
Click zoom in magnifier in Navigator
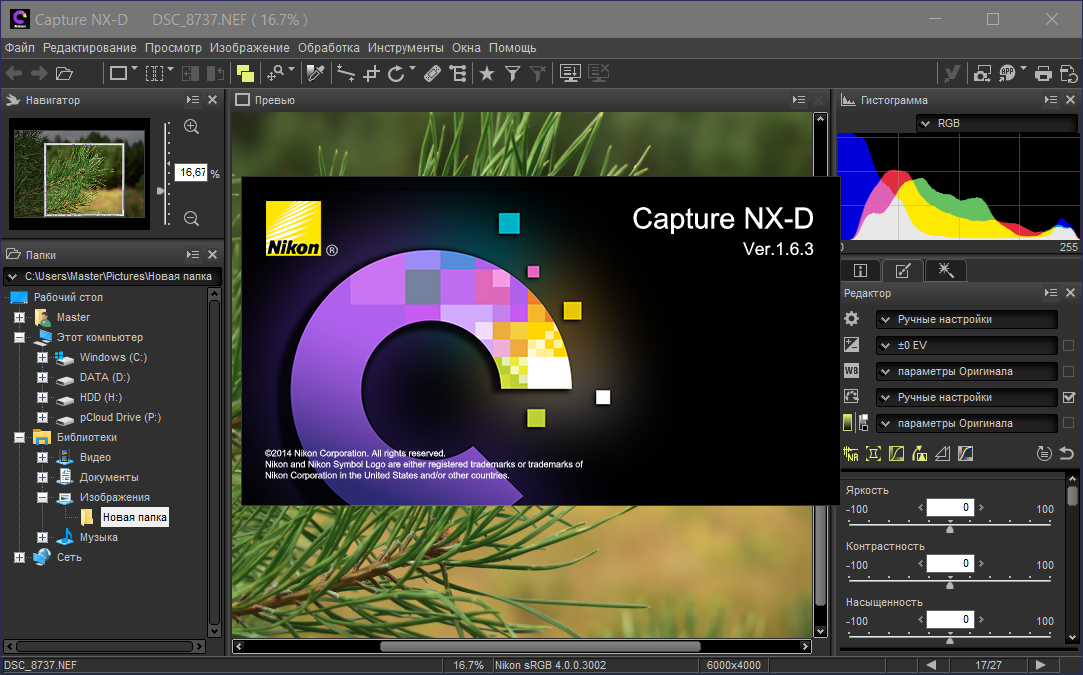click(191, 127)
